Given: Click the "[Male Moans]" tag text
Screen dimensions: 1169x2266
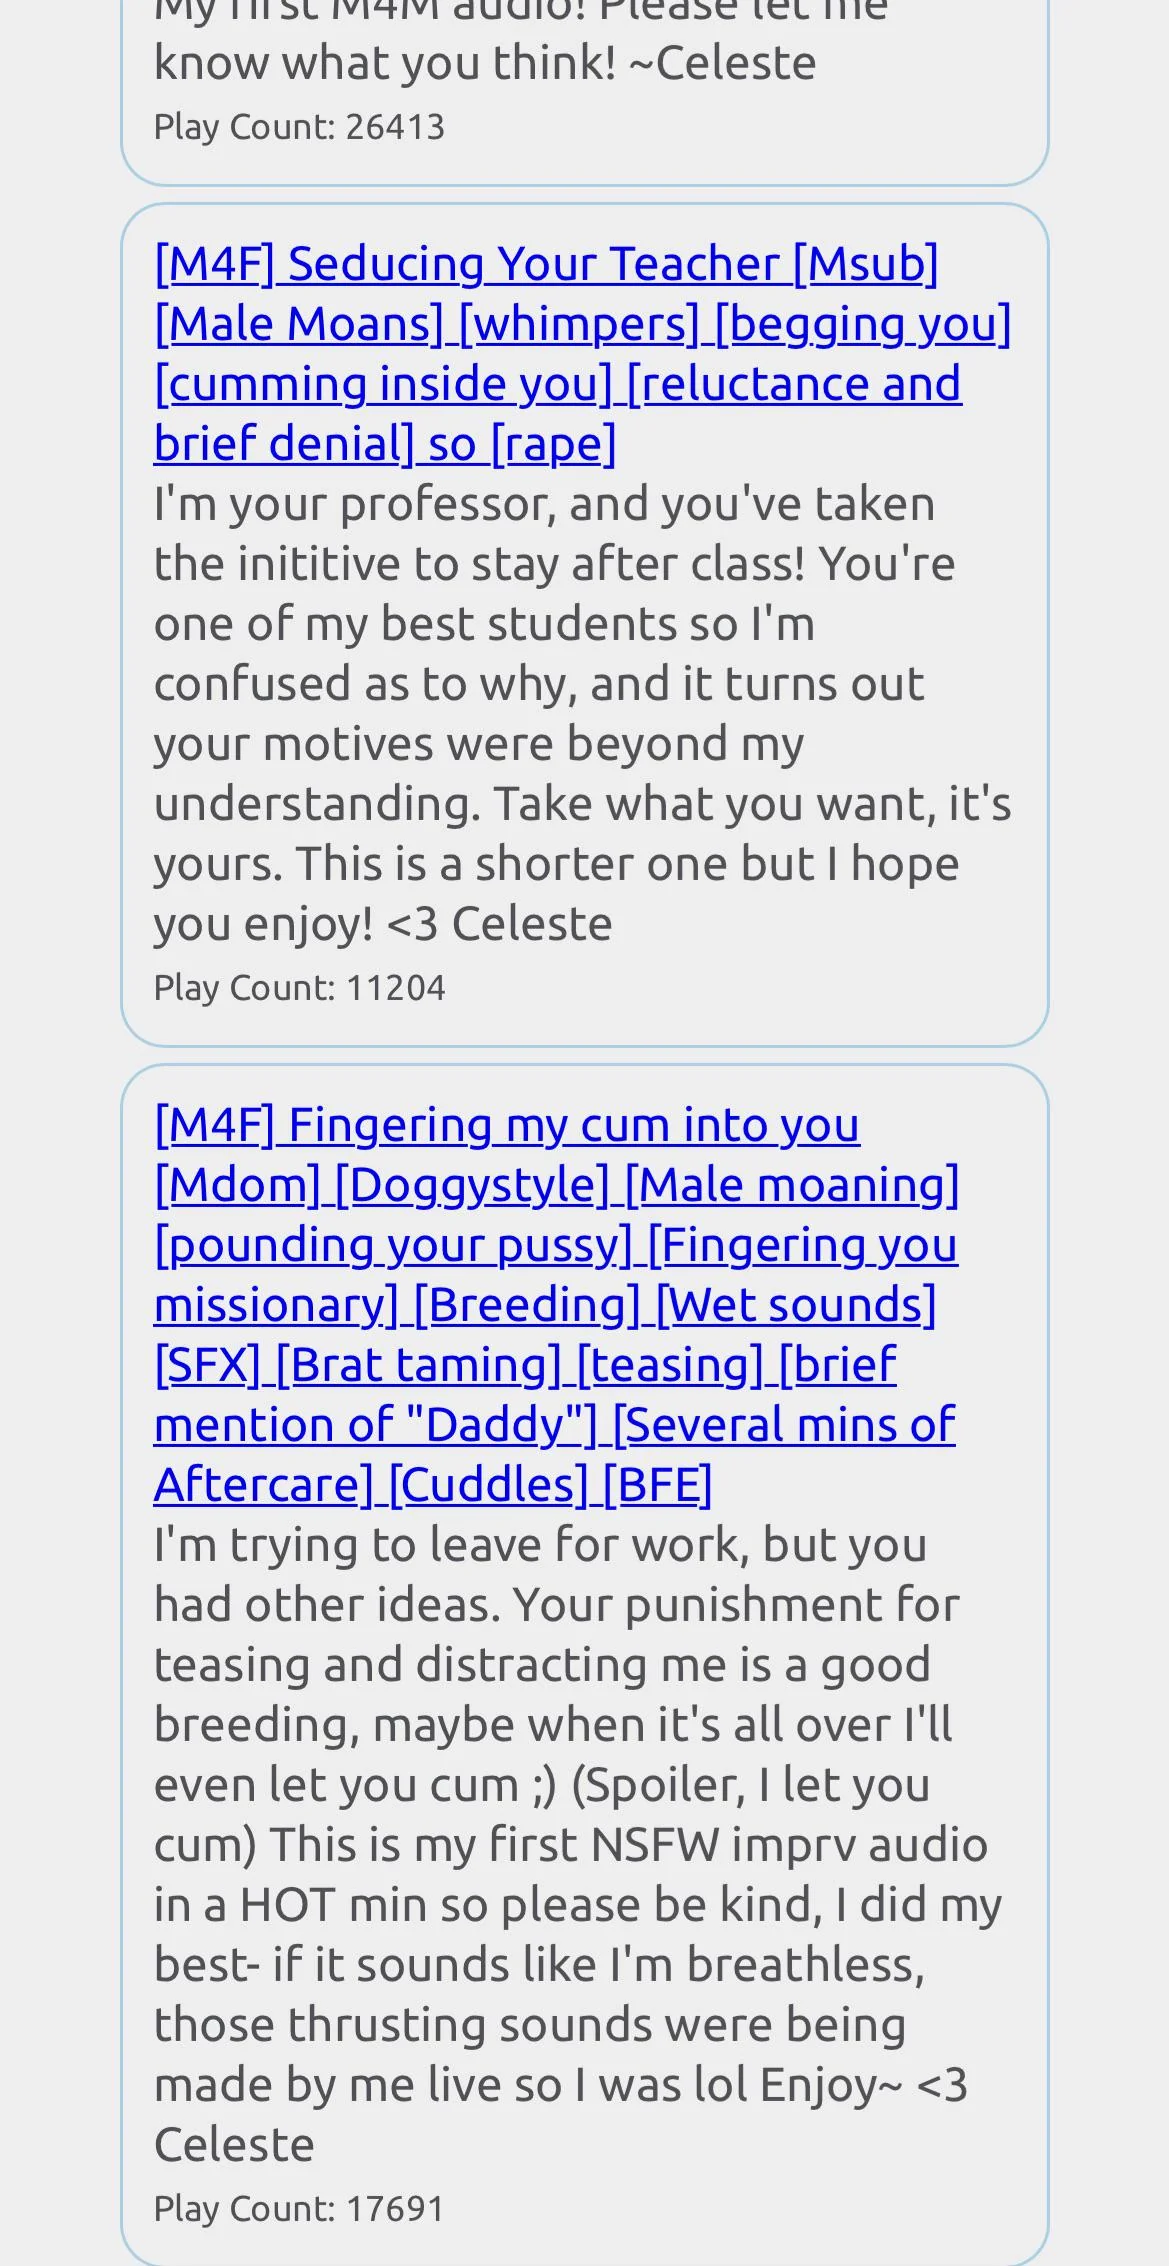Looking at the screenshot, I should (299, 325).
